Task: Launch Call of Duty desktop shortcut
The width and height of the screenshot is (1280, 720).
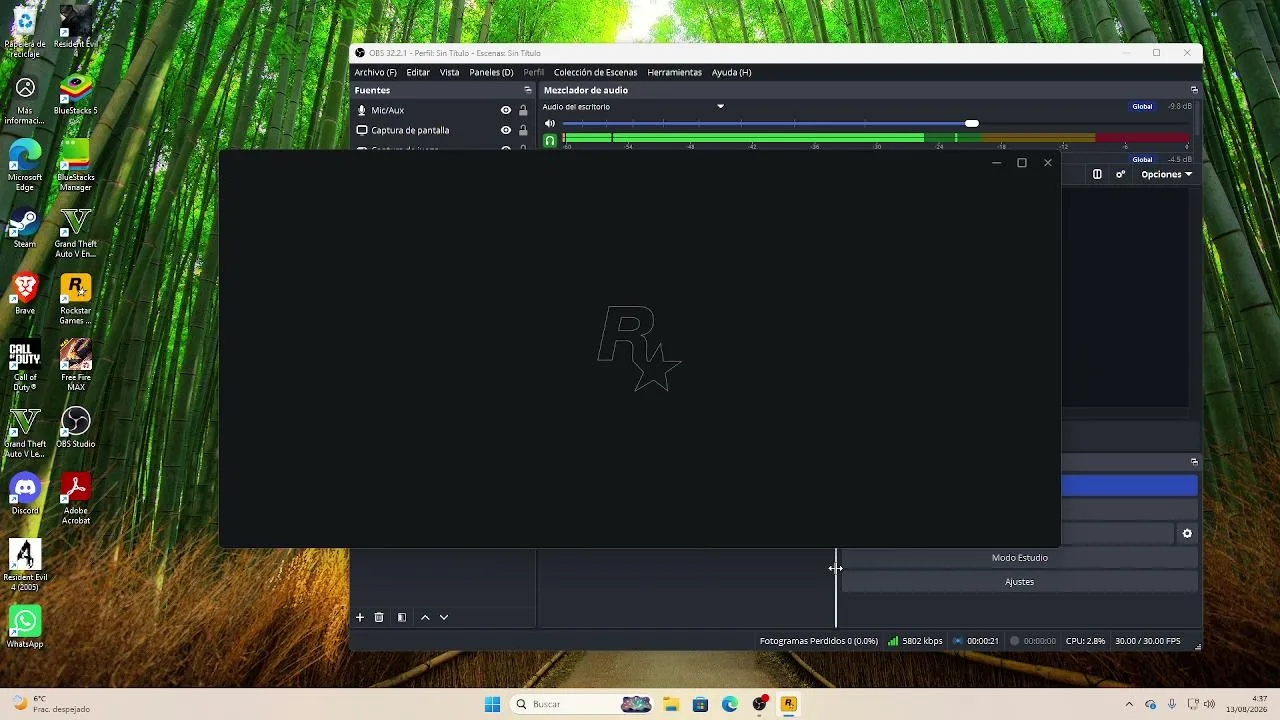Action: pos(25,366)
